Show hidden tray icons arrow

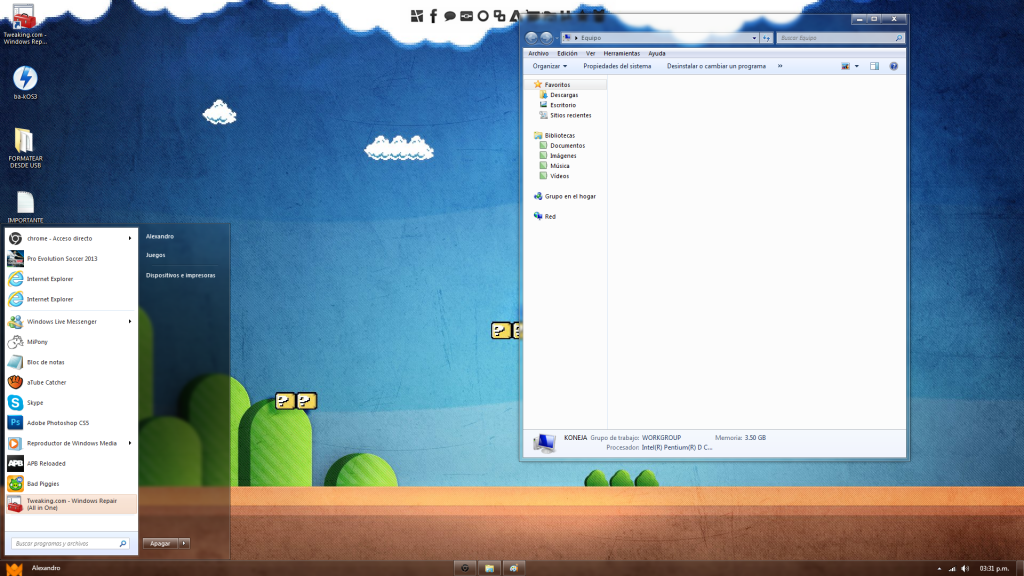click(939, 569)
